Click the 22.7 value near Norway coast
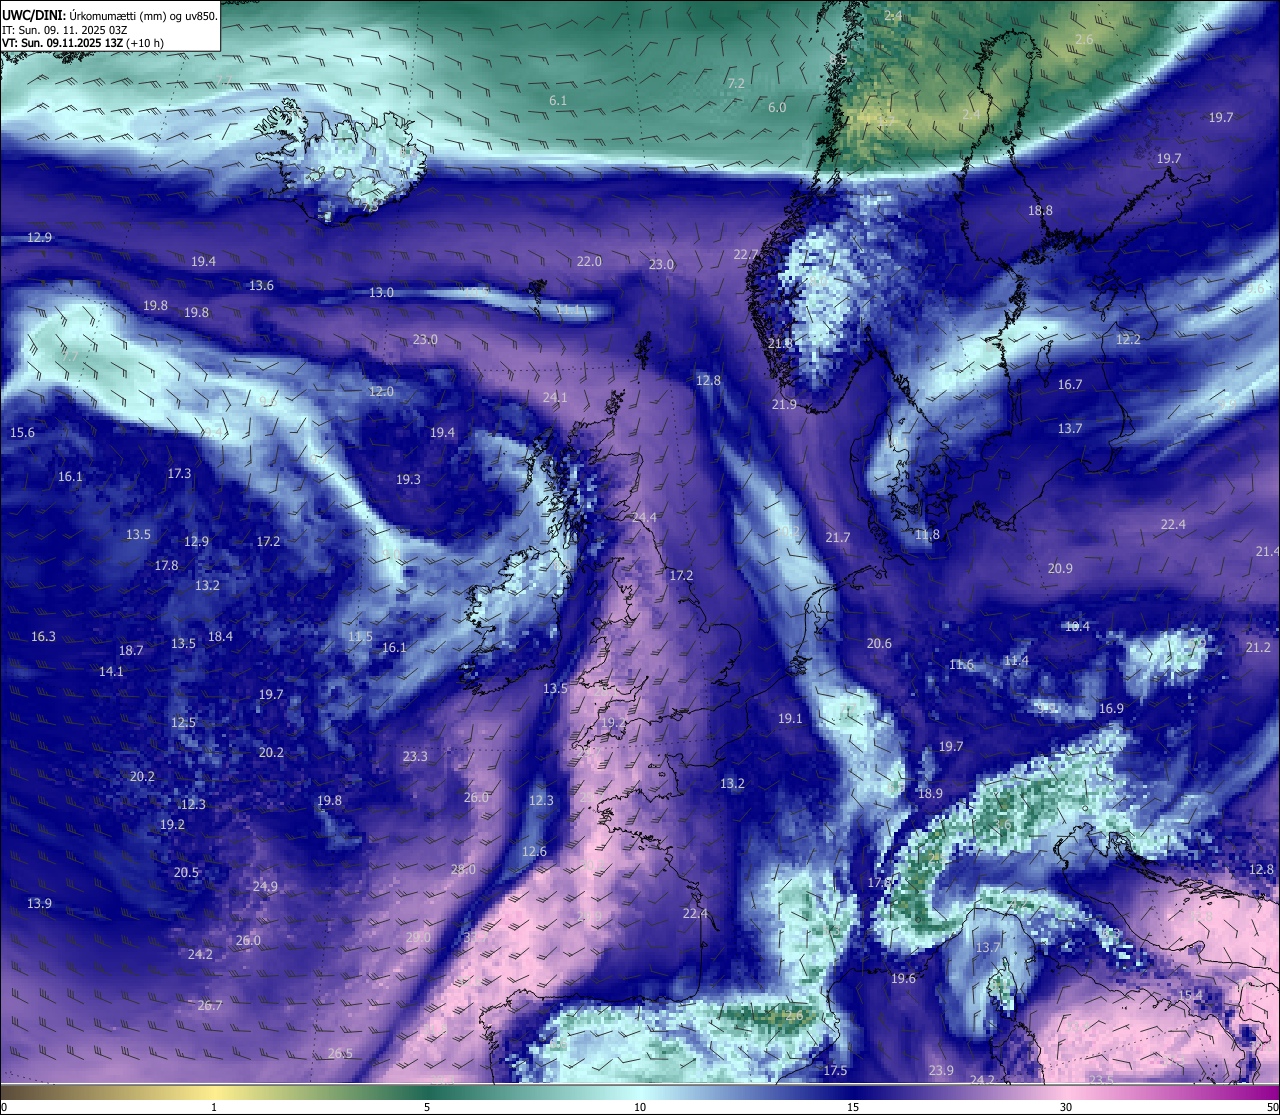 tap(746, 255)
